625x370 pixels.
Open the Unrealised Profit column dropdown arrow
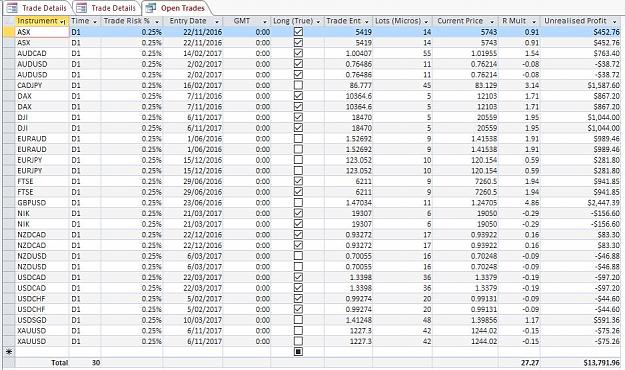pyautogui.click(x=614, y=22)
